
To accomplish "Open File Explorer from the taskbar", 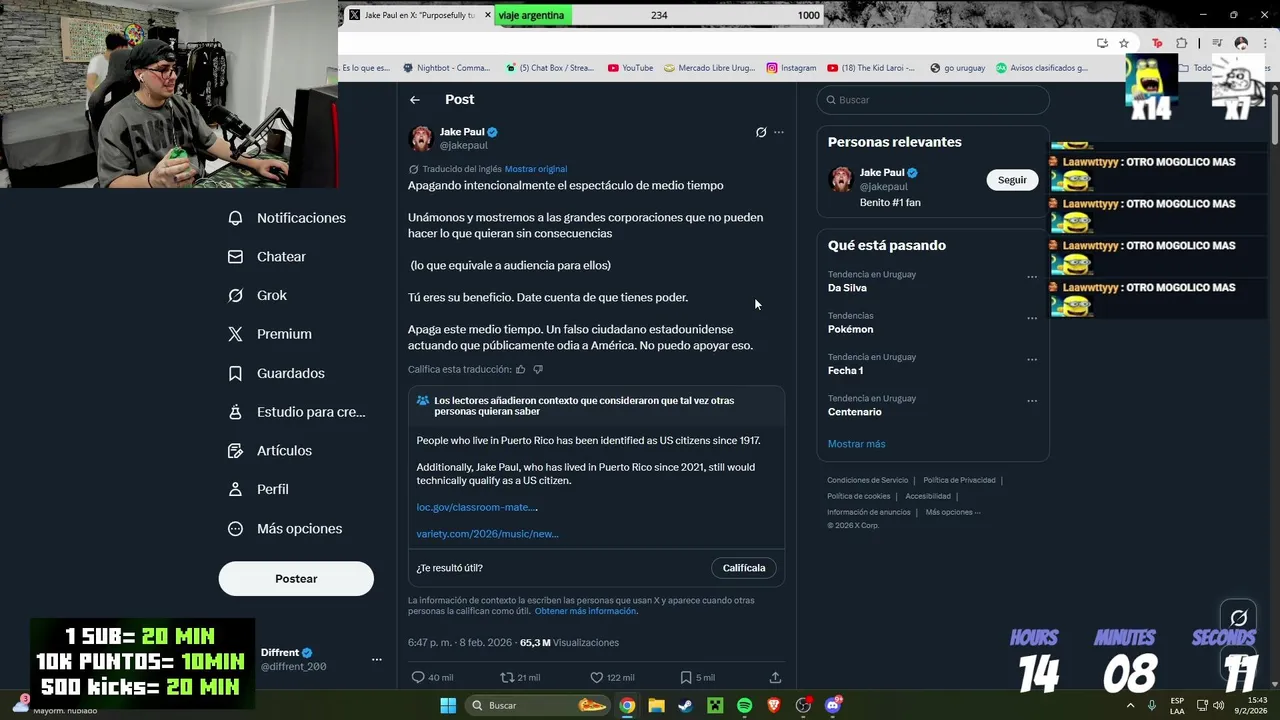I will [x=656, y=705].
